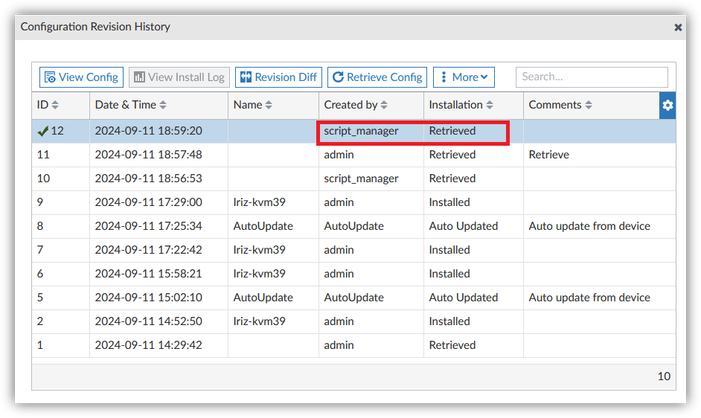The image size is (701, 418).
Task: Click Auto update from device comment, revision 5
Action: [x=590, y=297]
